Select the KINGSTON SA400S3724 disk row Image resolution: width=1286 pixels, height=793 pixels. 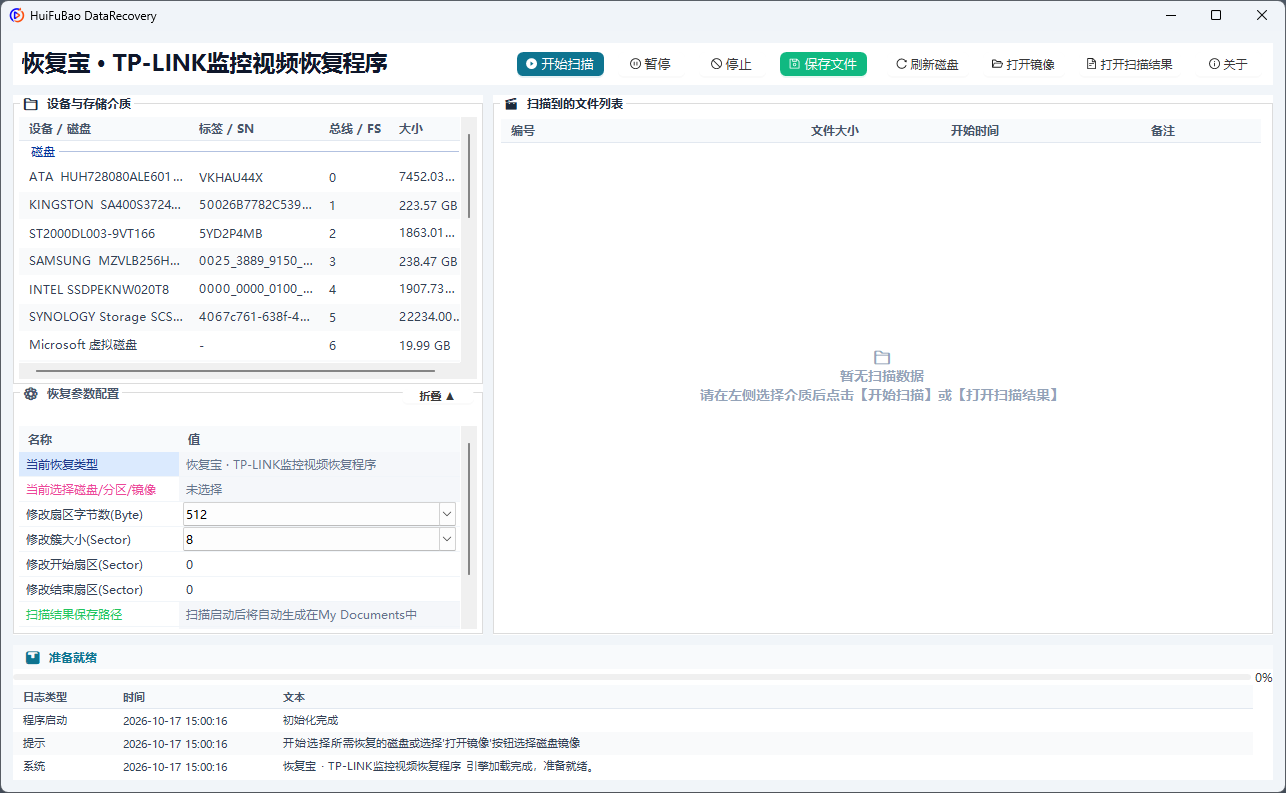pos(240,205)
